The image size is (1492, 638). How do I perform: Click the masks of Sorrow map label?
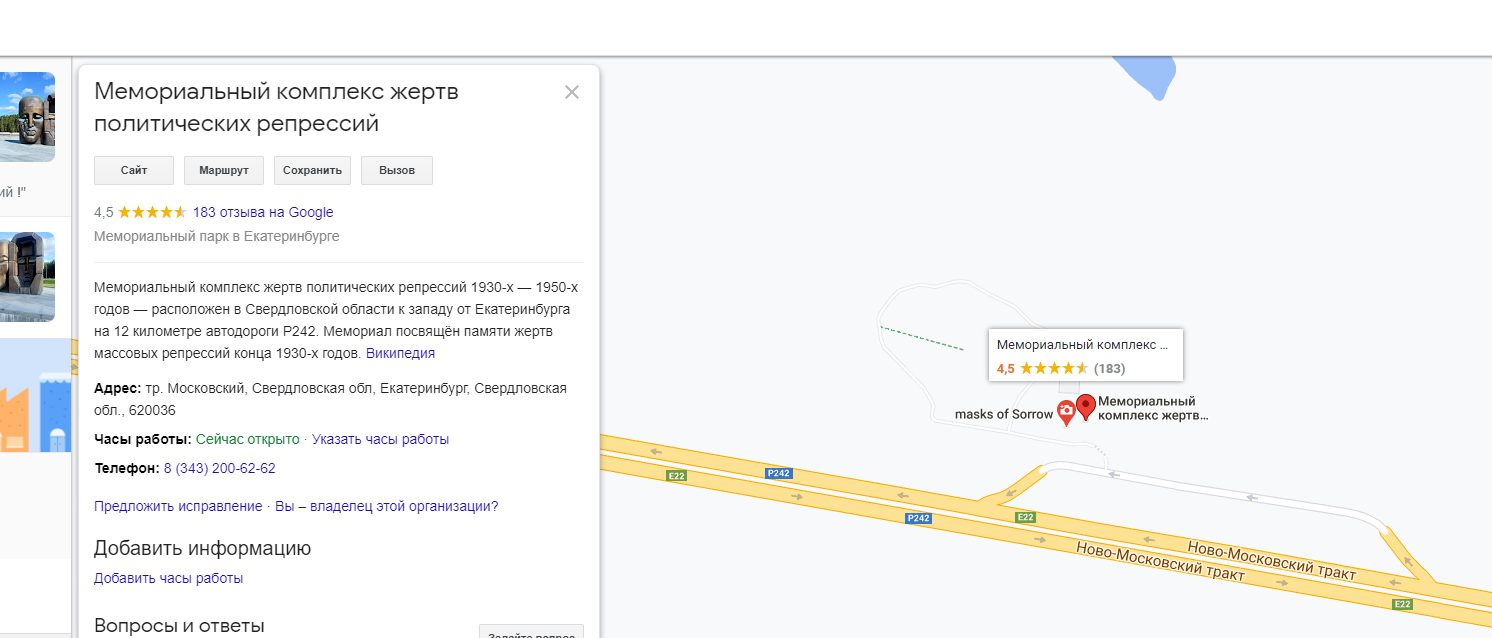tap(1004, 414)
